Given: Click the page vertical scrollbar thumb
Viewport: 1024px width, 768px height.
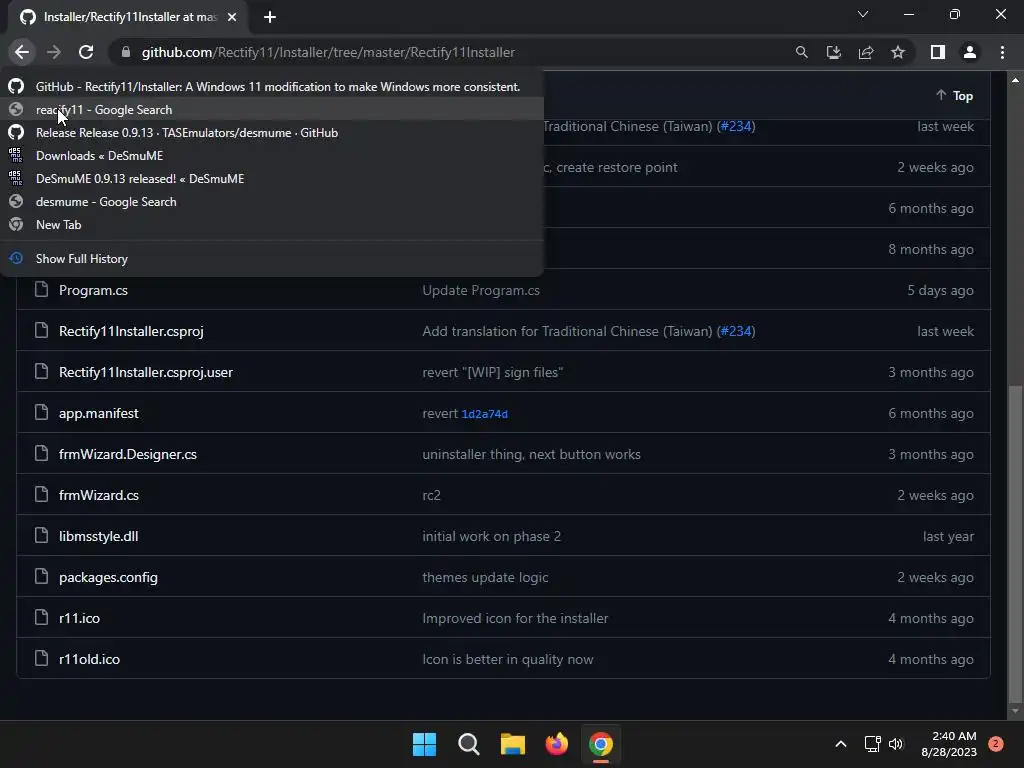Looking at the screenshot, I should click(1015, 542).
